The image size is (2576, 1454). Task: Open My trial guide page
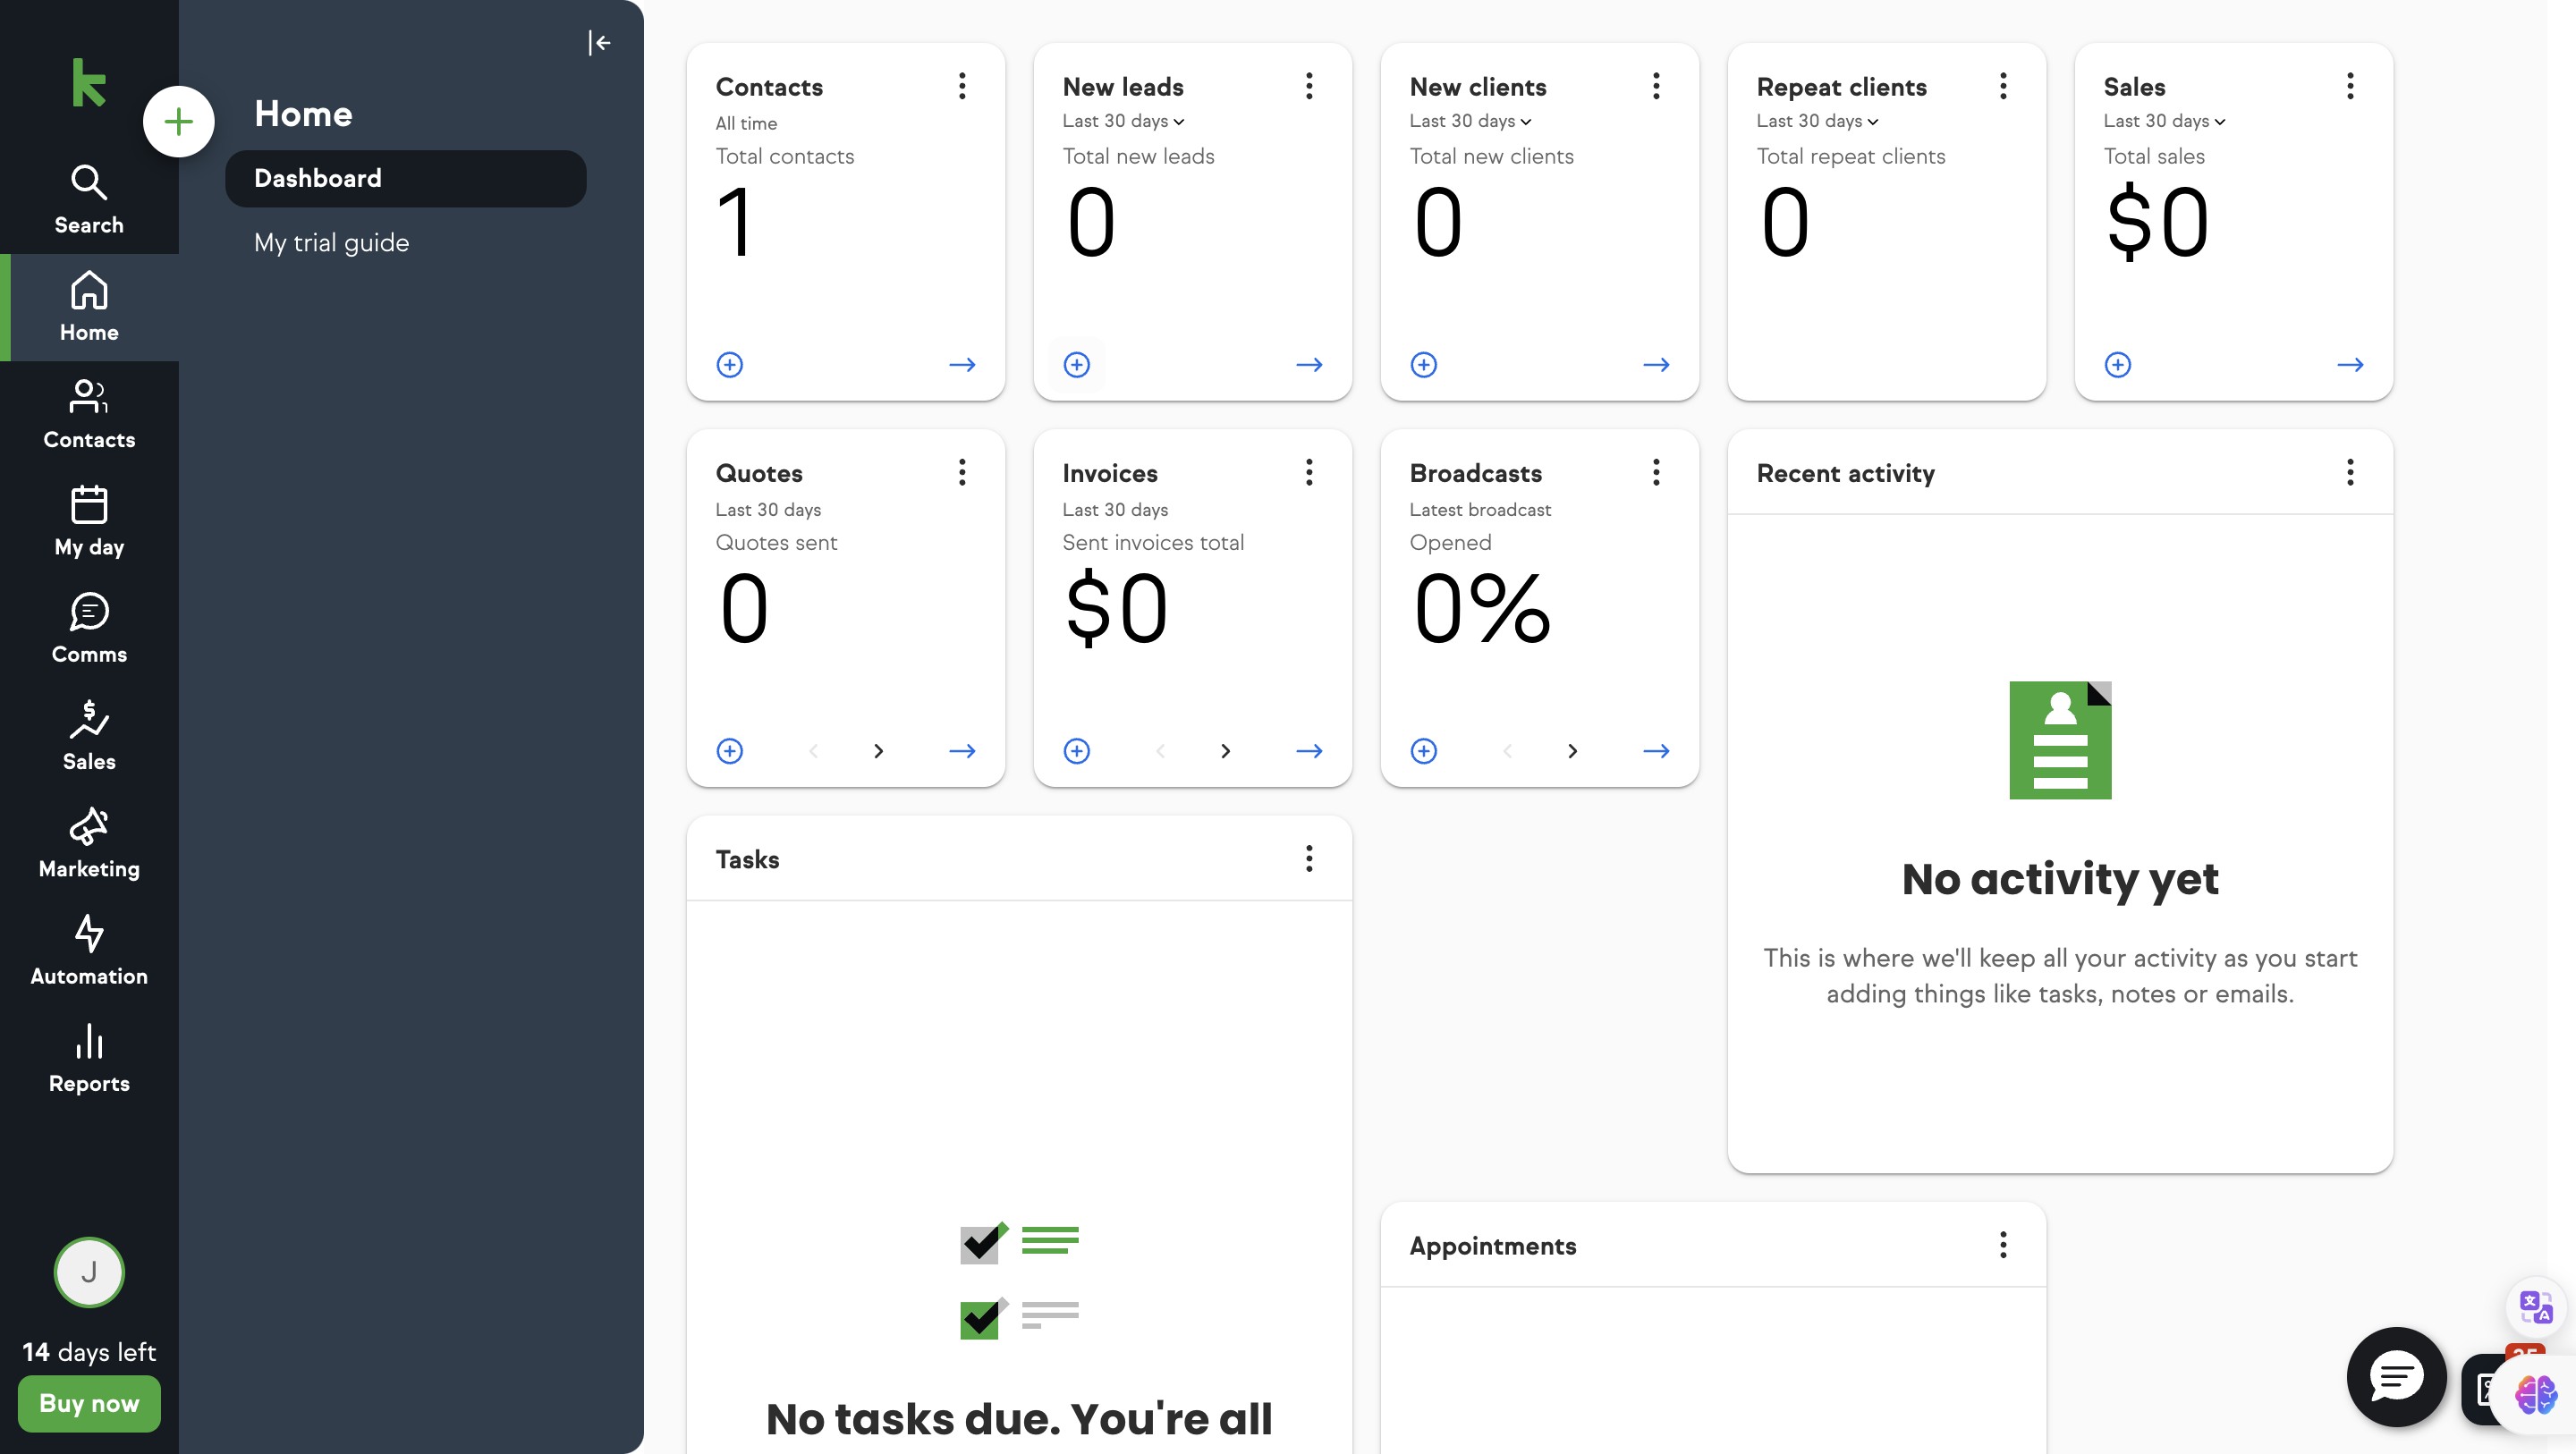[x=331, y=243]
